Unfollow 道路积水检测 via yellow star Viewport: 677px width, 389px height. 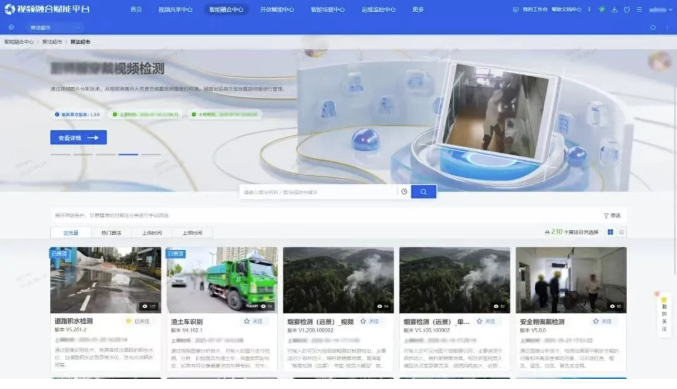[128, 321]
